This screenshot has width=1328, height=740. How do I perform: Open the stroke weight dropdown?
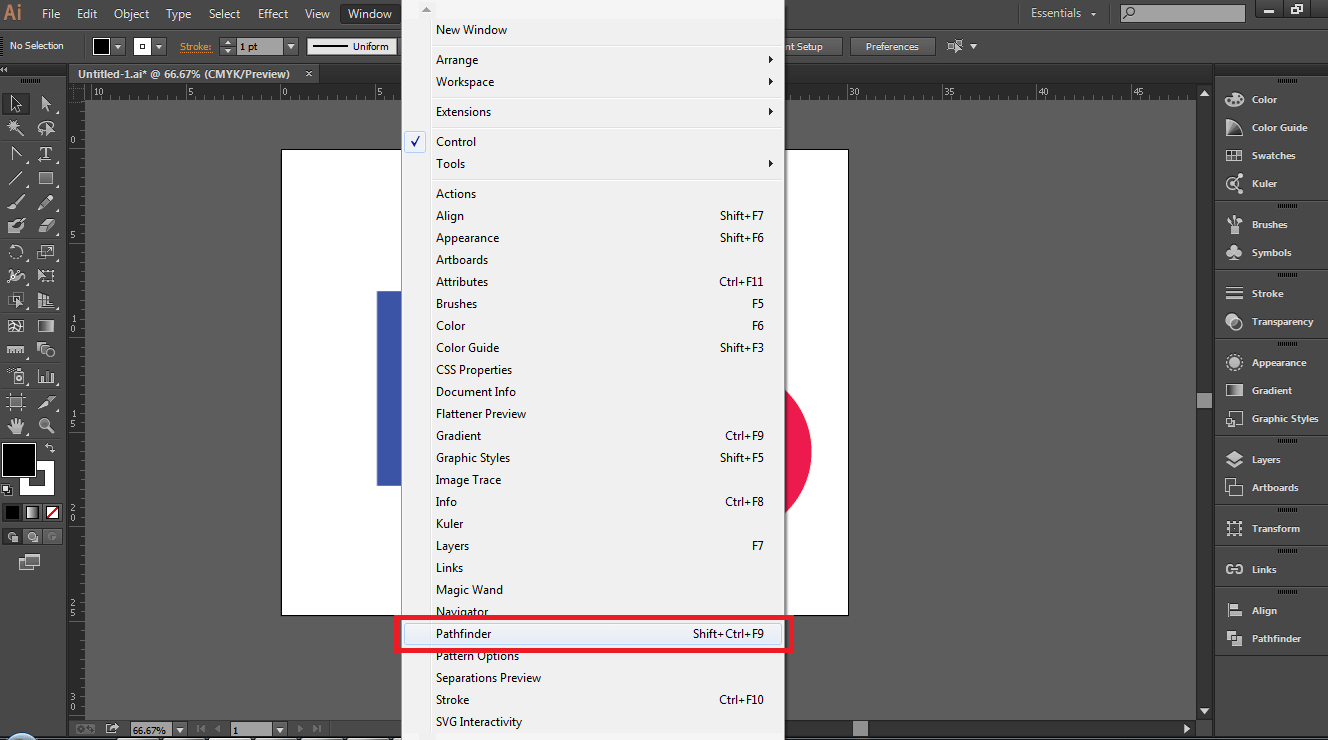[290, 46]
